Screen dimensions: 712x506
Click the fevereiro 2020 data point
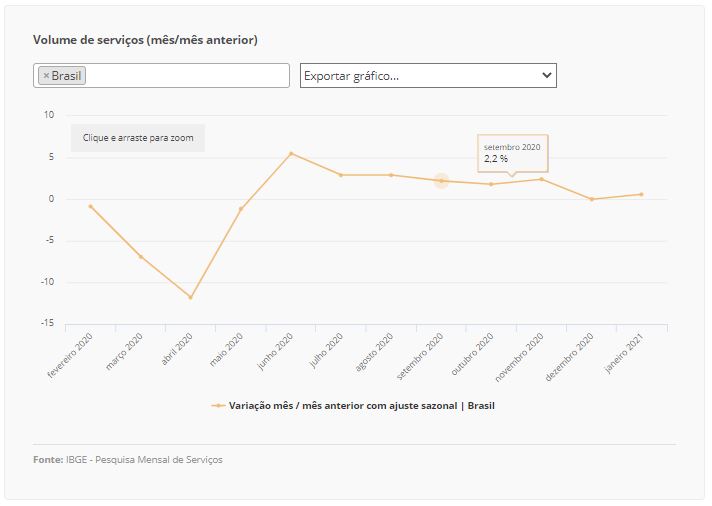pyautogui.click(x=90, y=206)
